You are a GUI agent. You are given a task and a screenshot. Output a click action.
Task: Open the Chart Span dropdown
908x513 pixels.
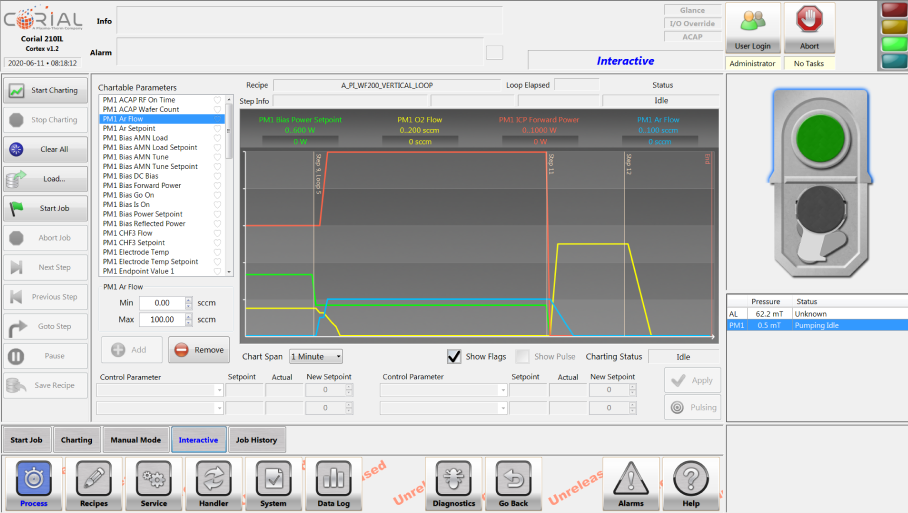pos(316,356)
